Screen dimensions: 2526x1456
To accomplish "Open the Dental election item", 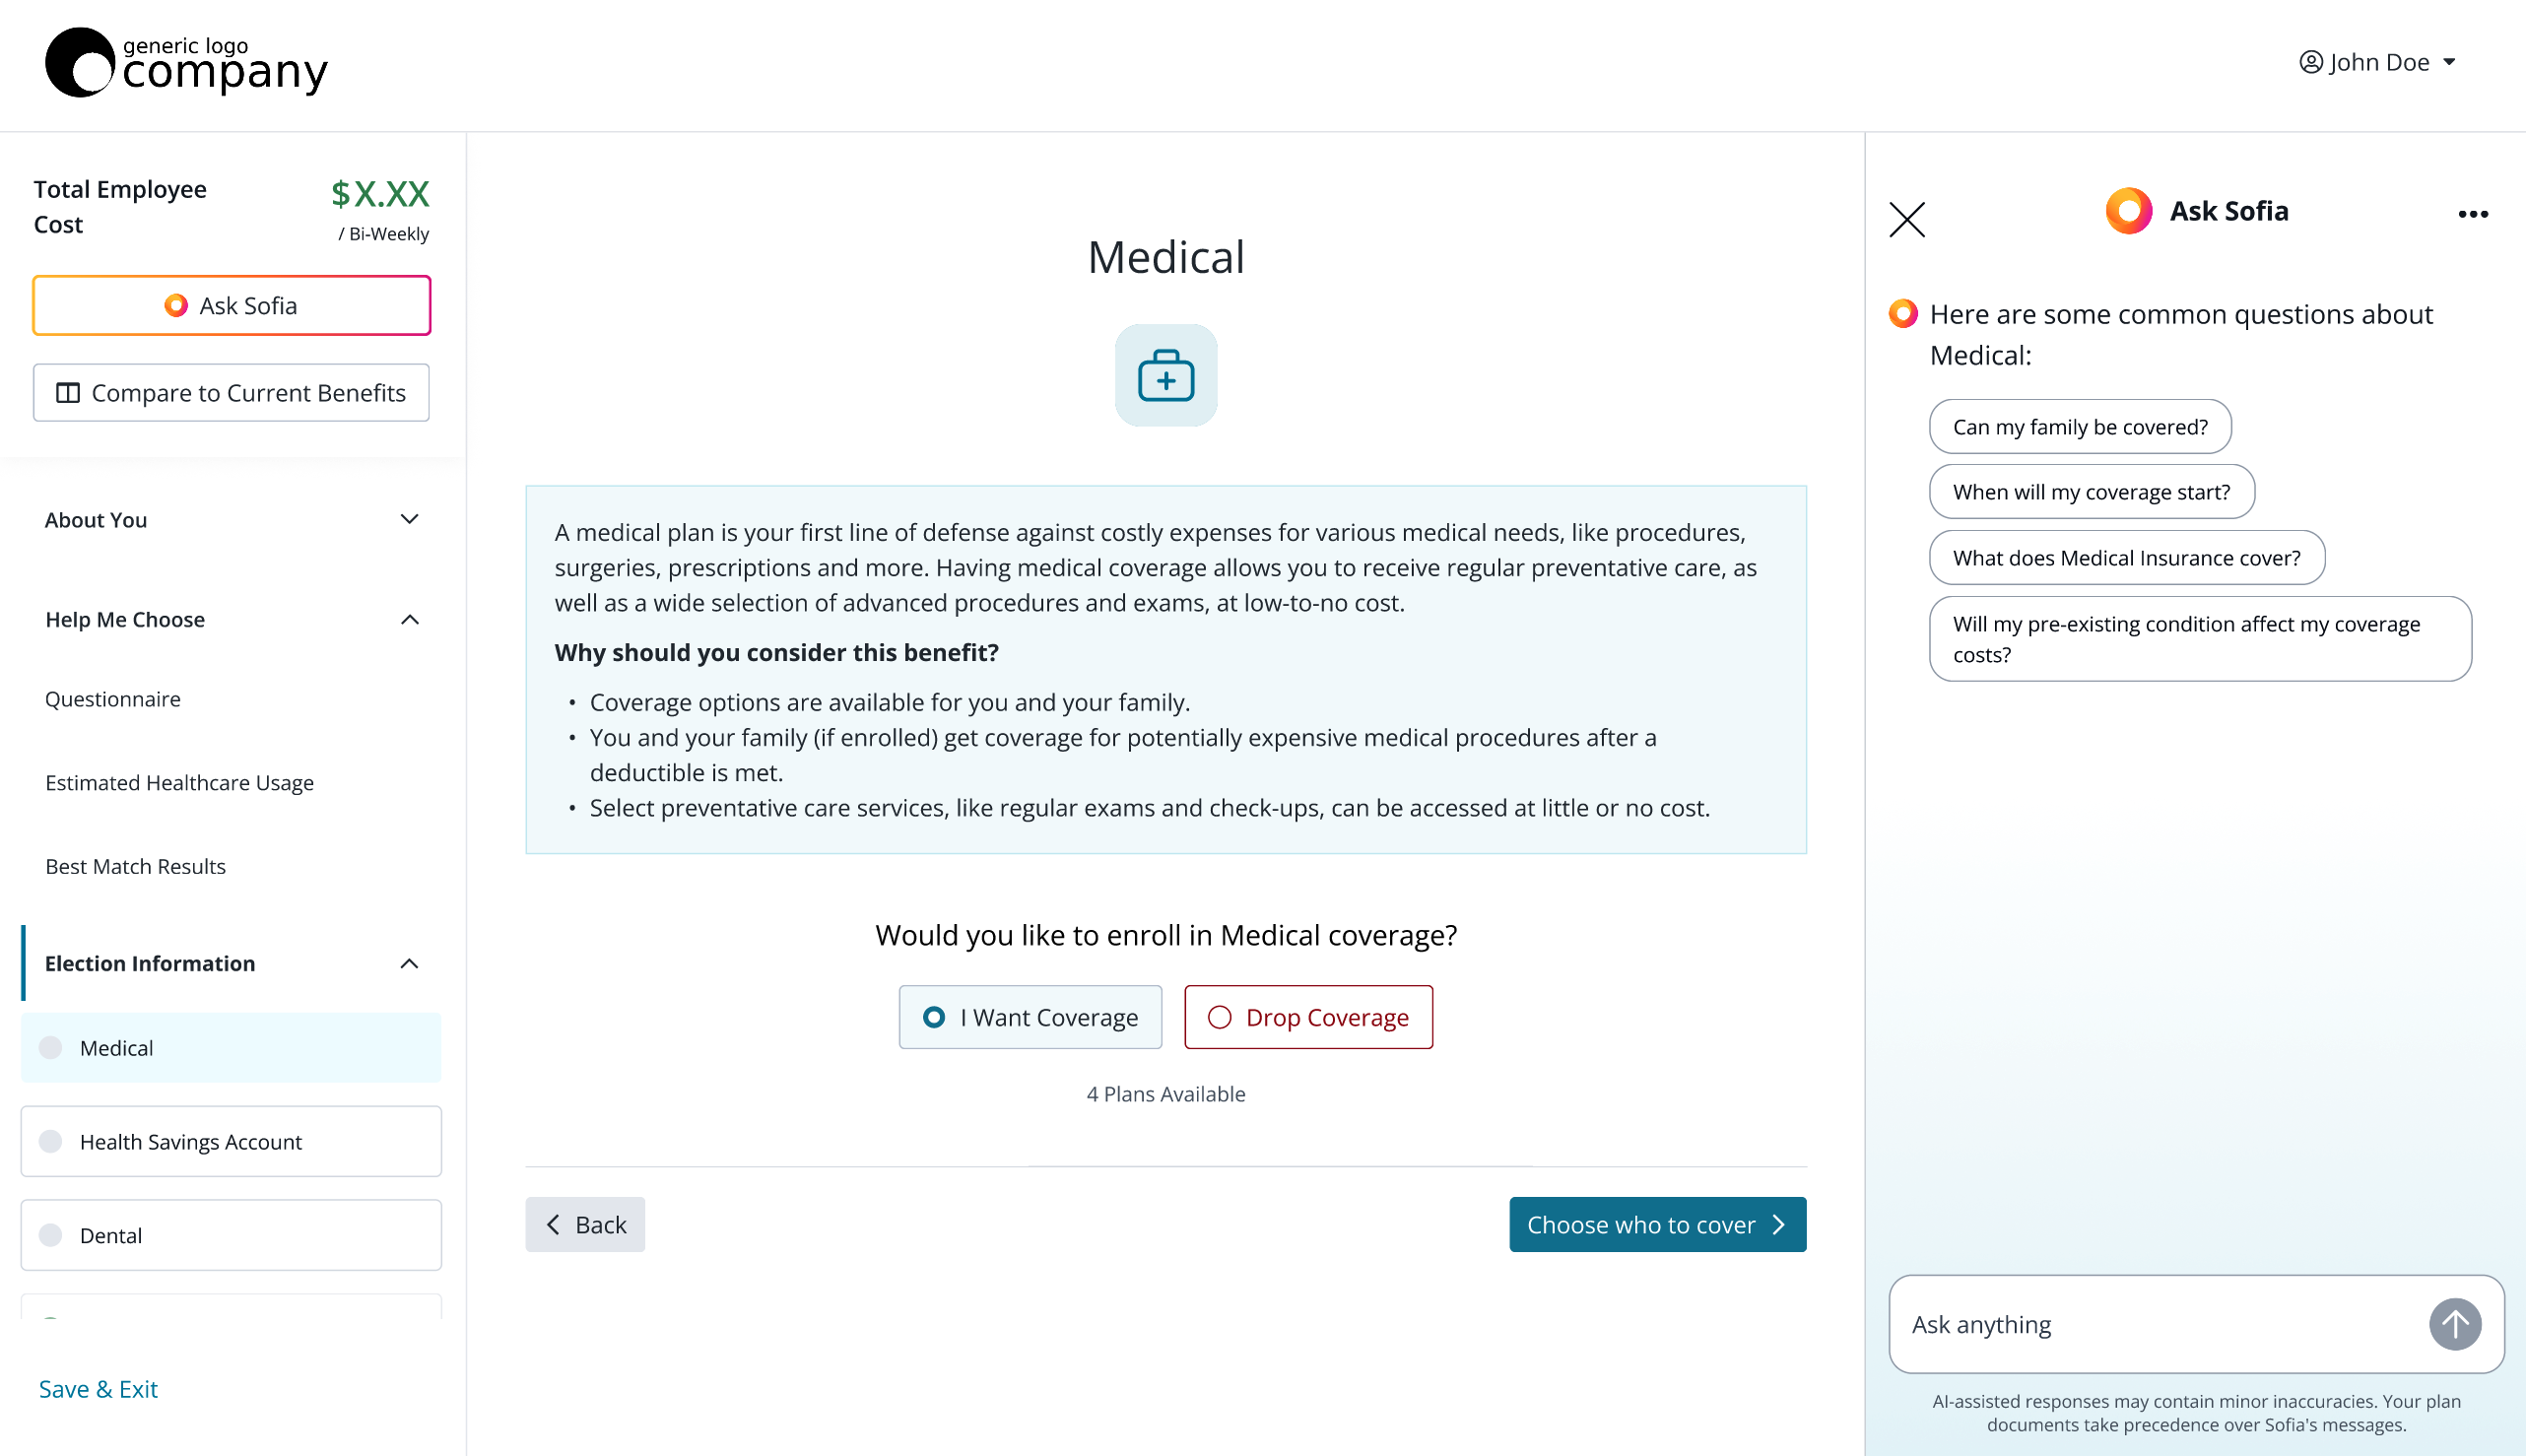I will coord(230,1235).
